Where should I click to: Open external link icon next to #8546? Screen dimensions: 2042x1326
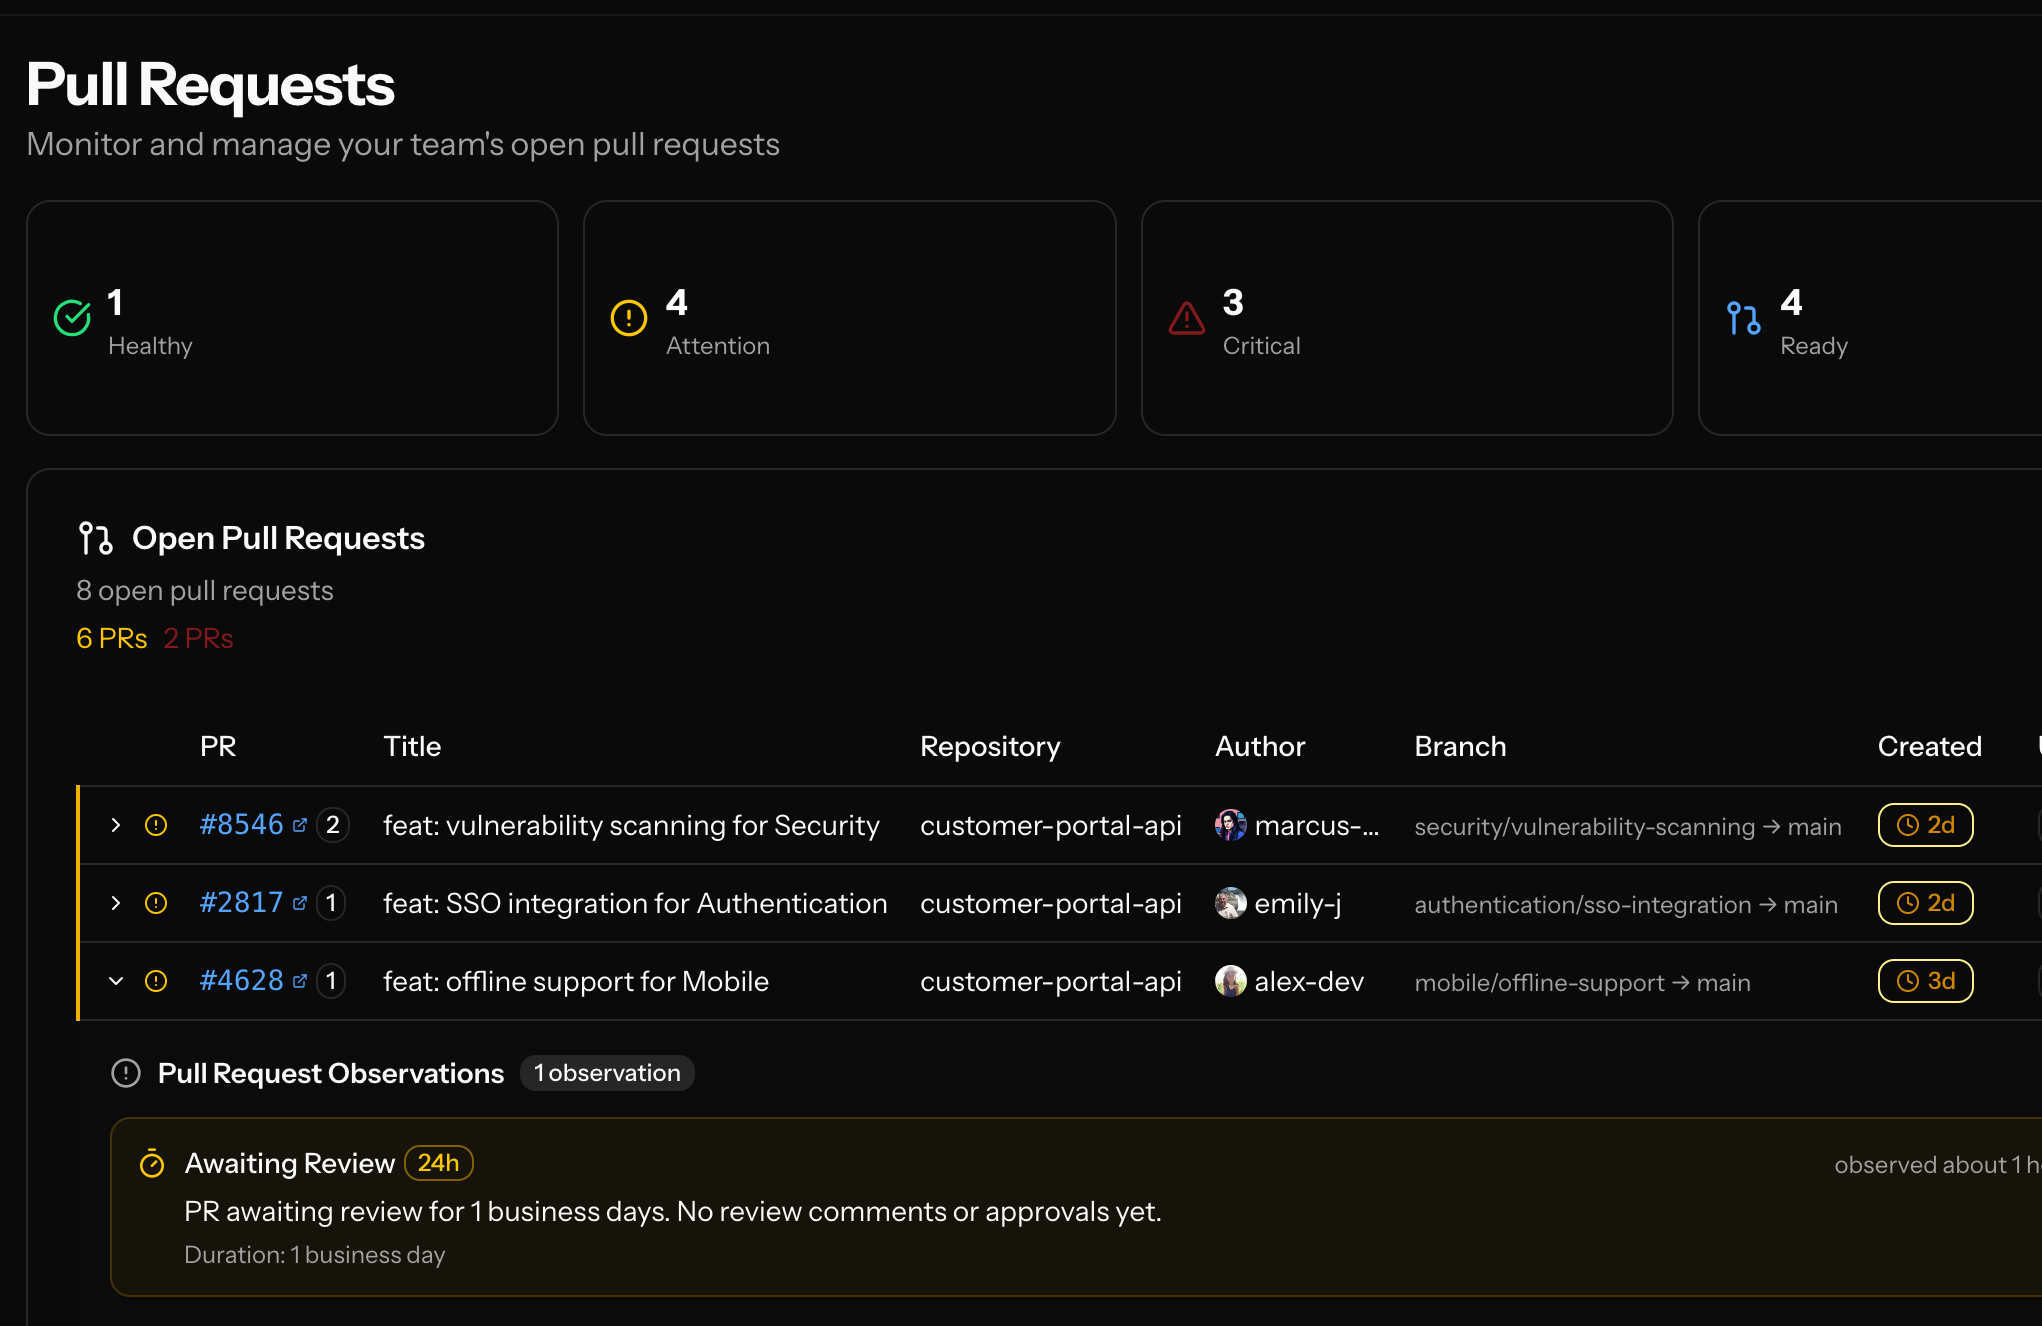tap(300, 825)
